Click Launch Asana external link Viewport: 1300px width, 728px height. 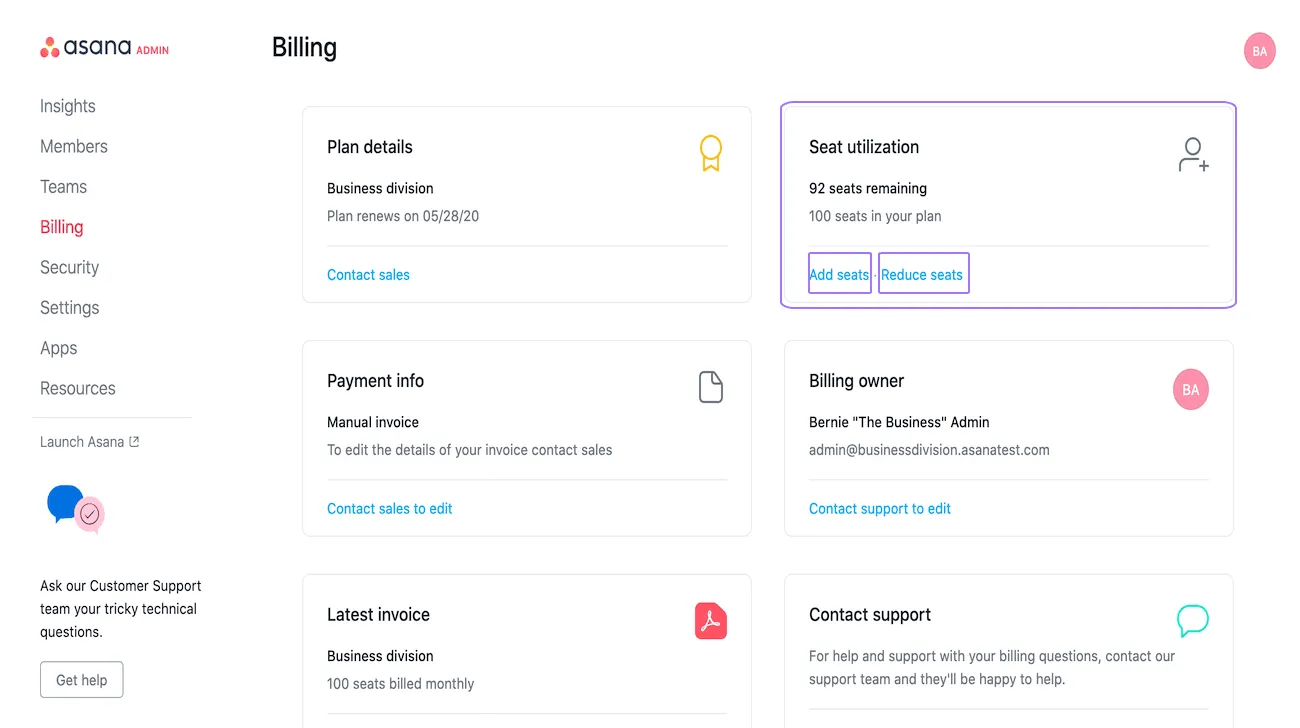click(x=89, y=442)
